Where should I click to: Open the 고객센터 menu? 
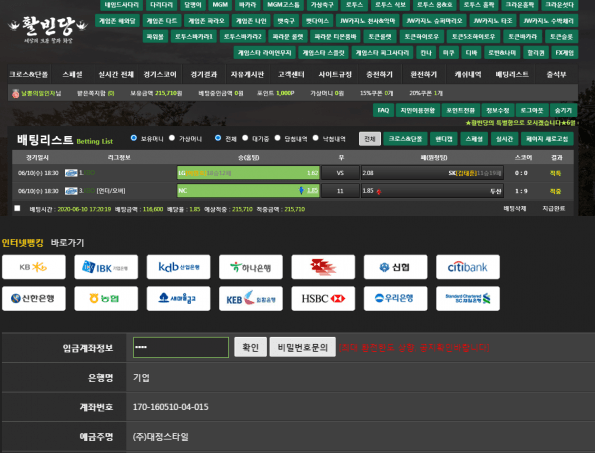tap(291, 74)
